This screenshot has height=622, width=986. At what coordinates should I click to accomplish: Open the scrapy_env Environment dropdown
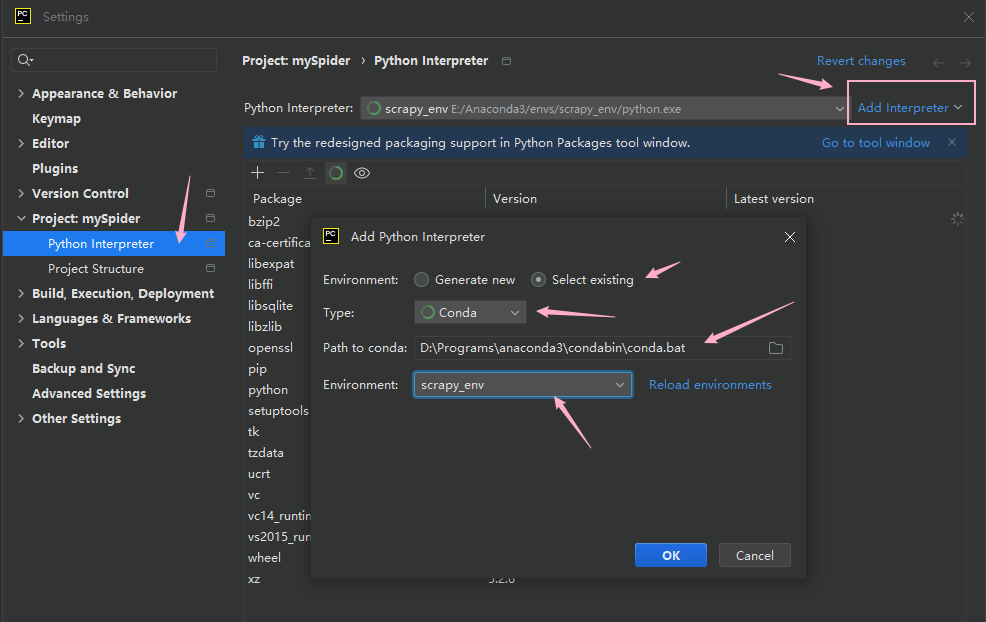coord(523,385)
